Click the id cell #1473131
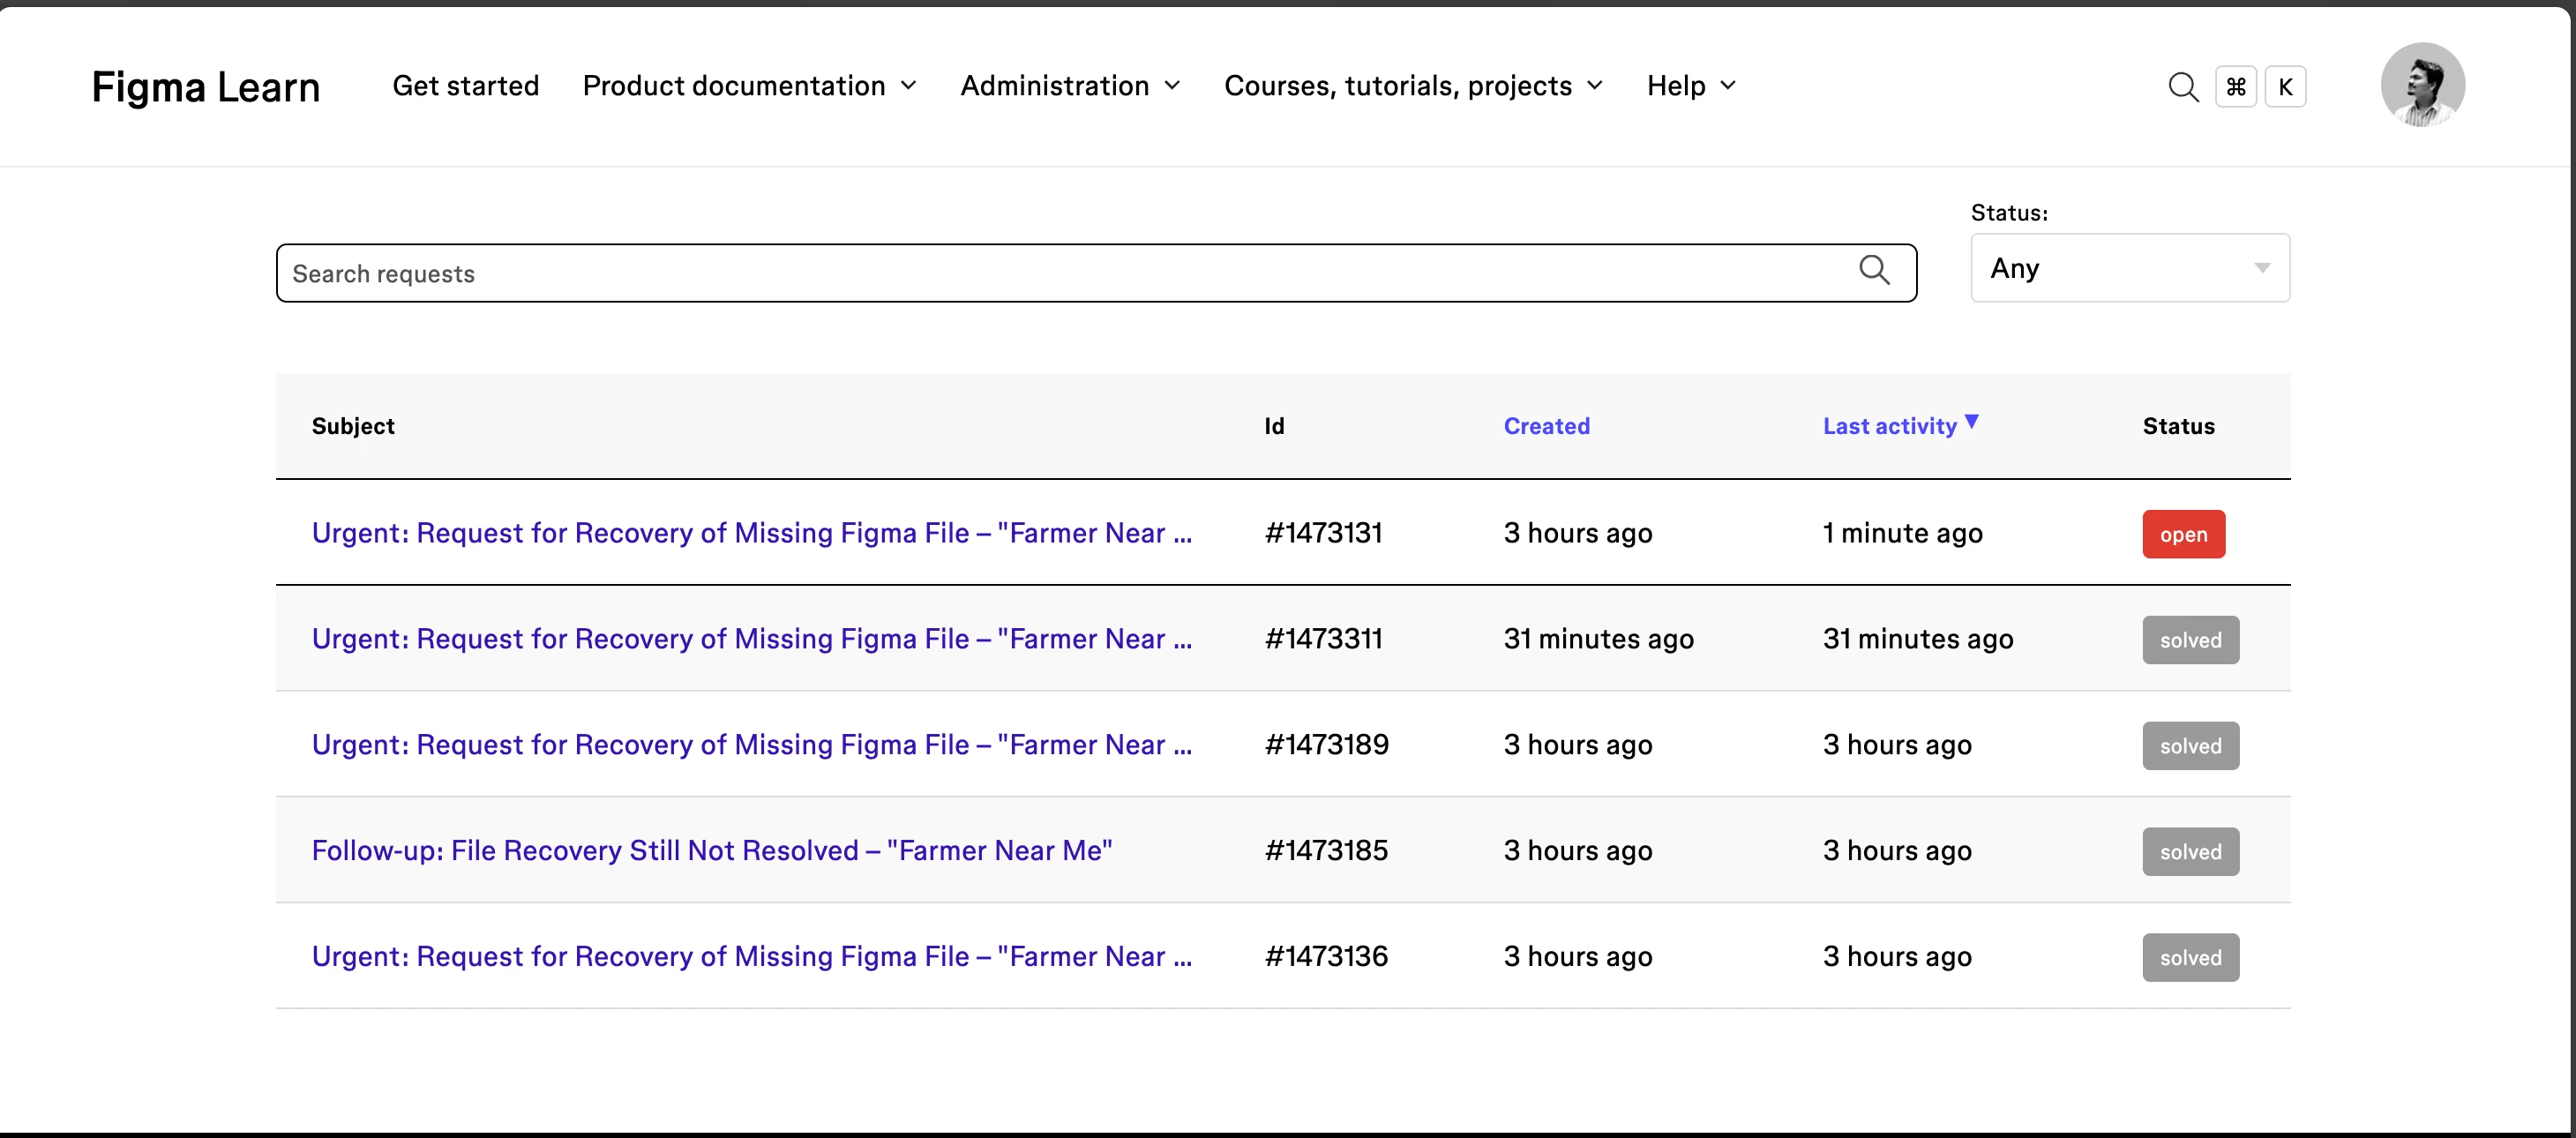The height and width of the screenshot is (1138, 2576). 1323,533
